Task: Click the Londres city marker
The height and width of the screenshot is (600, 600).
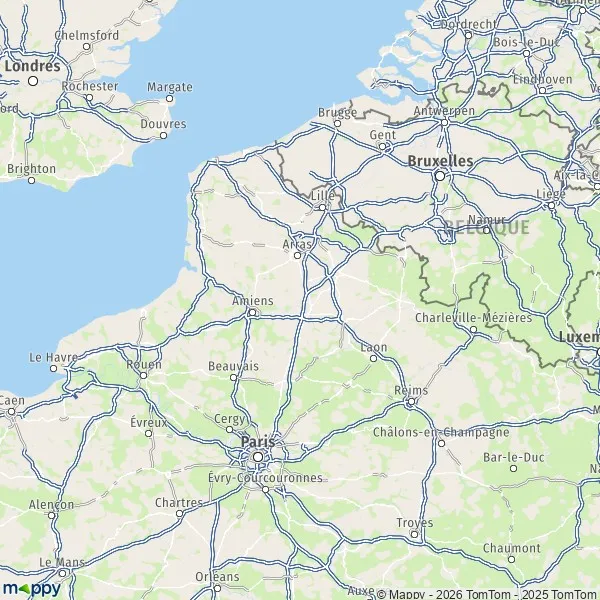Action: point(33,81)
